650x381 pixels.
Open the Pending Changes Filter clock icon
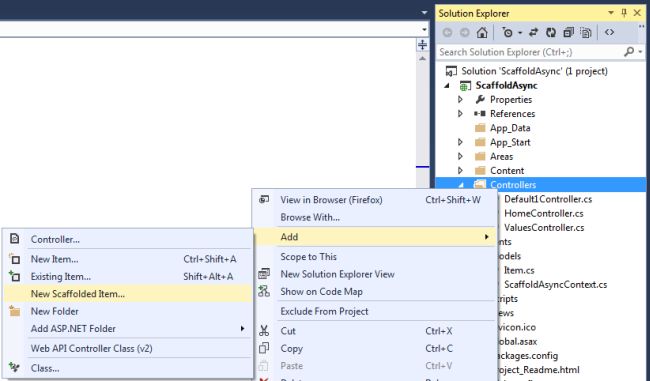pos(507,32)
